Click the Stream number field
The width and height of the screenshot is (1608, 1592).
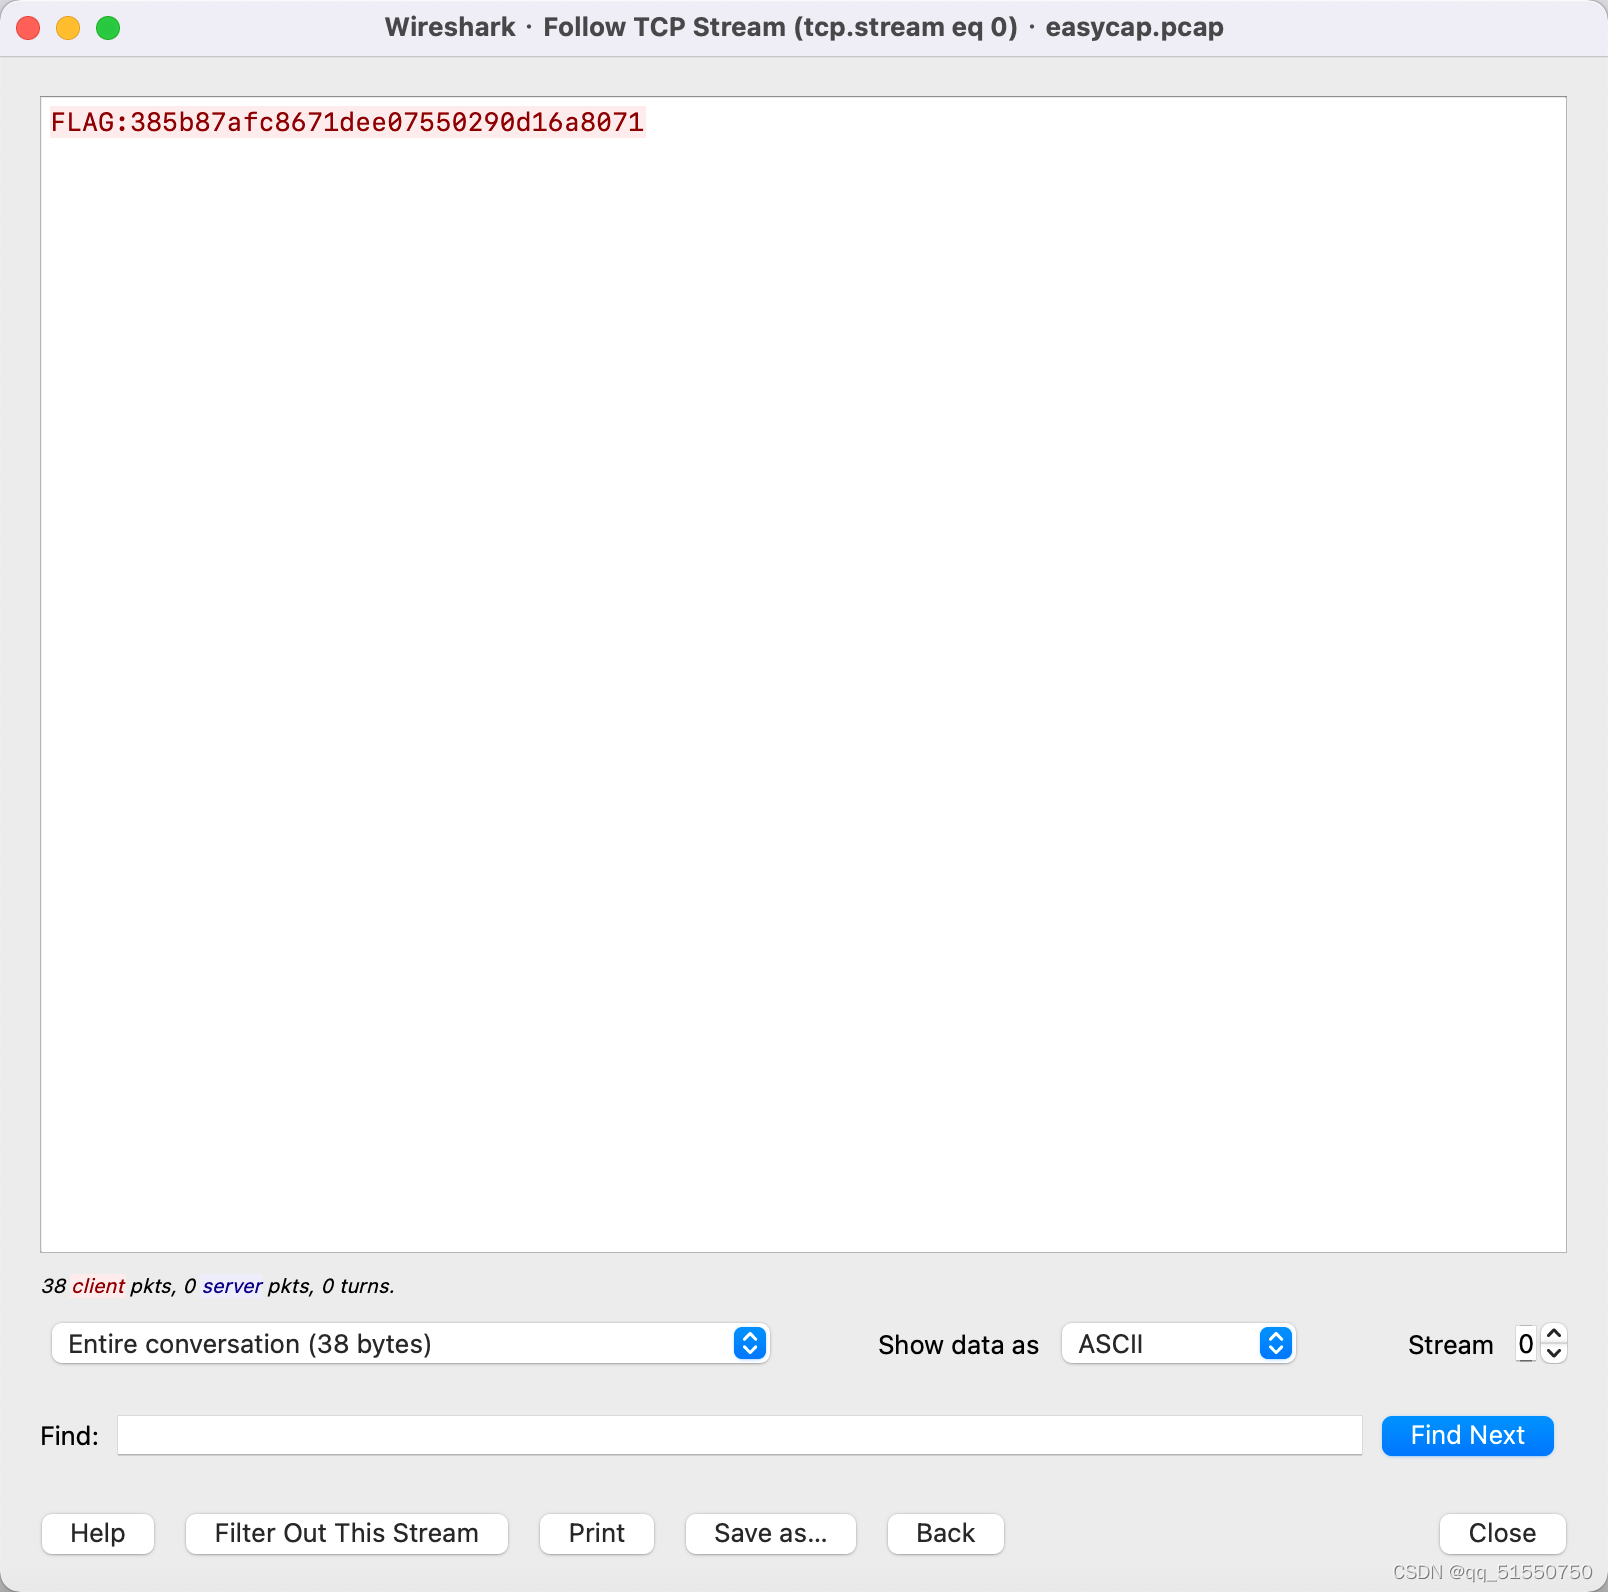click(1526, 1344)
